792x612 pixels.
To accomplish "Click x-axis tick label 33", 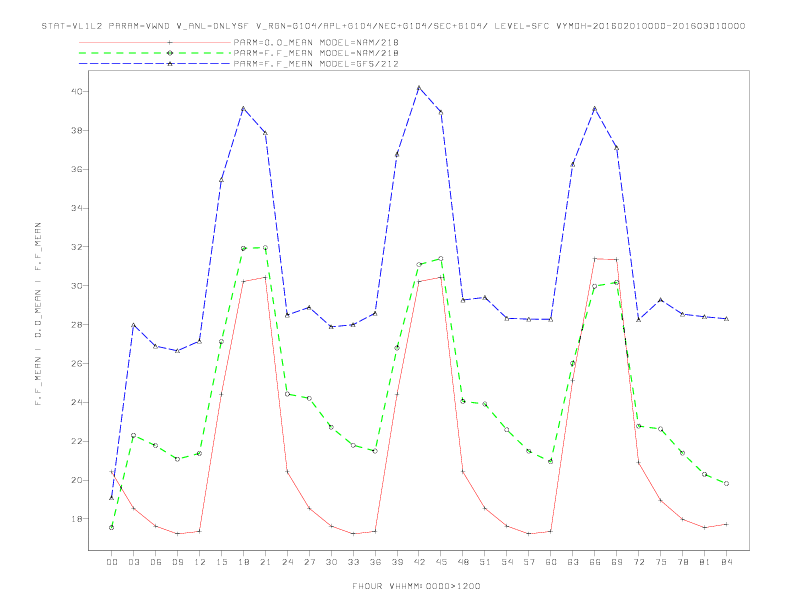I will (x=353, y=562).
